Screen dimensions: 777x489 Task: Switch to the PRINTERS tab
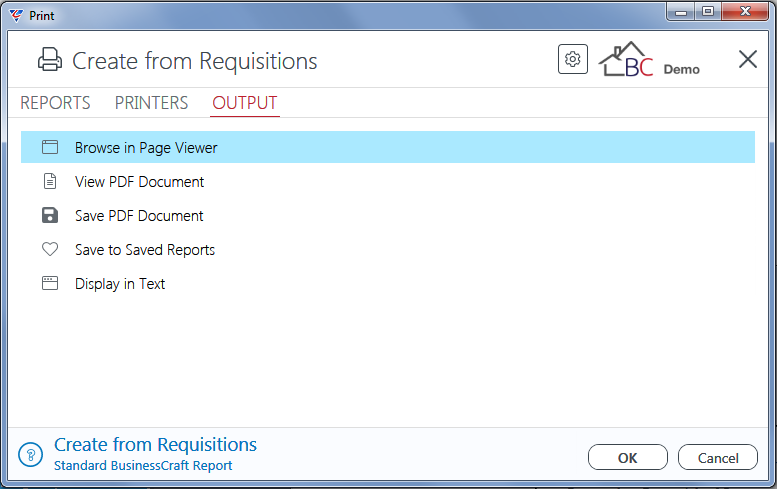[152, 103]
